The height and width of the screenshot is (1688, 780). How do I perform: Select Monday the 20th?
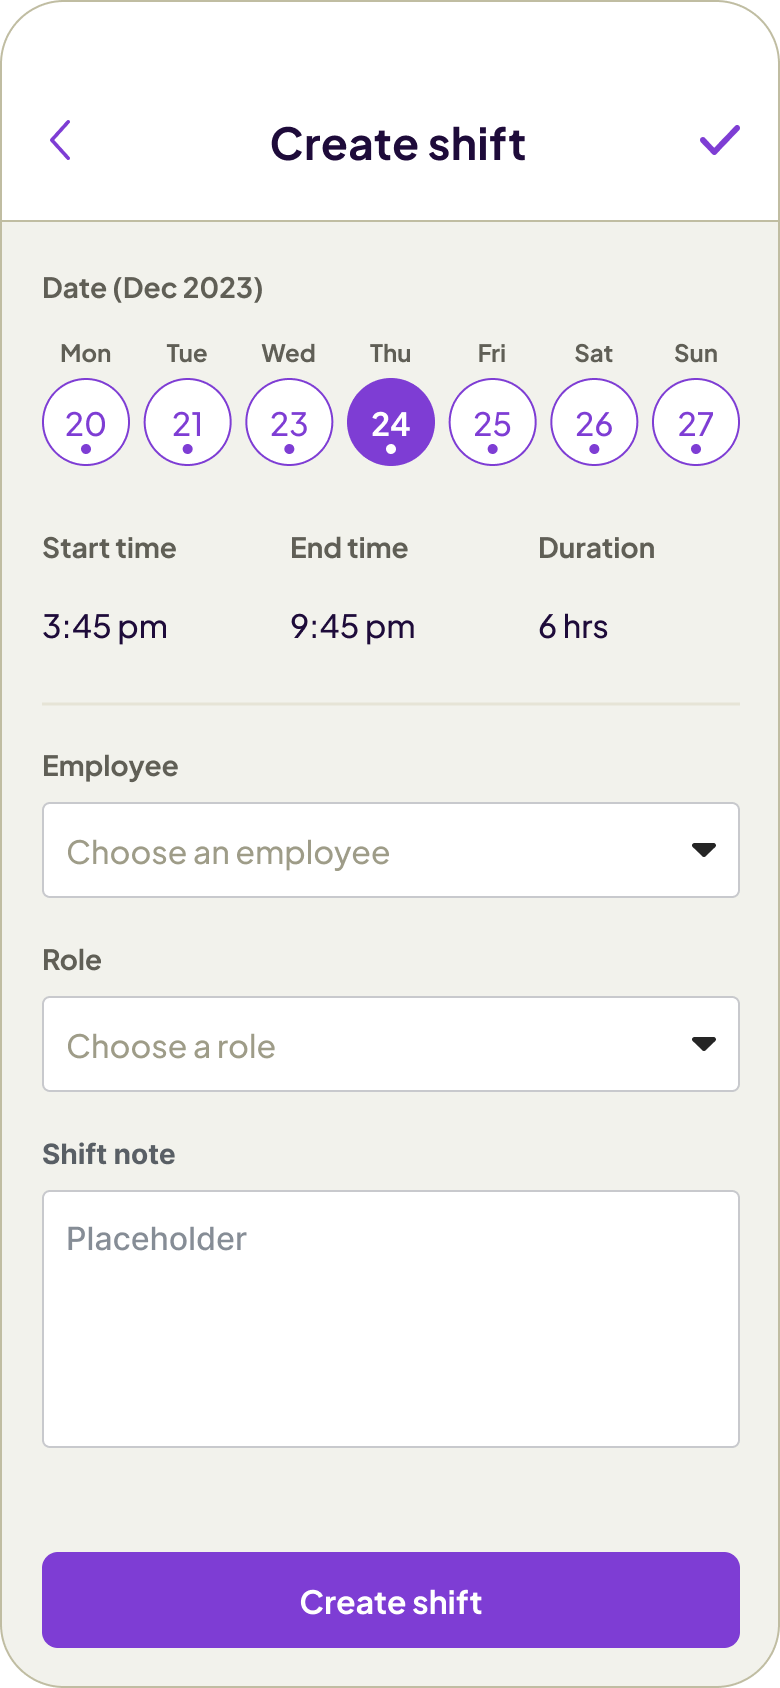click(x=86, y=423)
